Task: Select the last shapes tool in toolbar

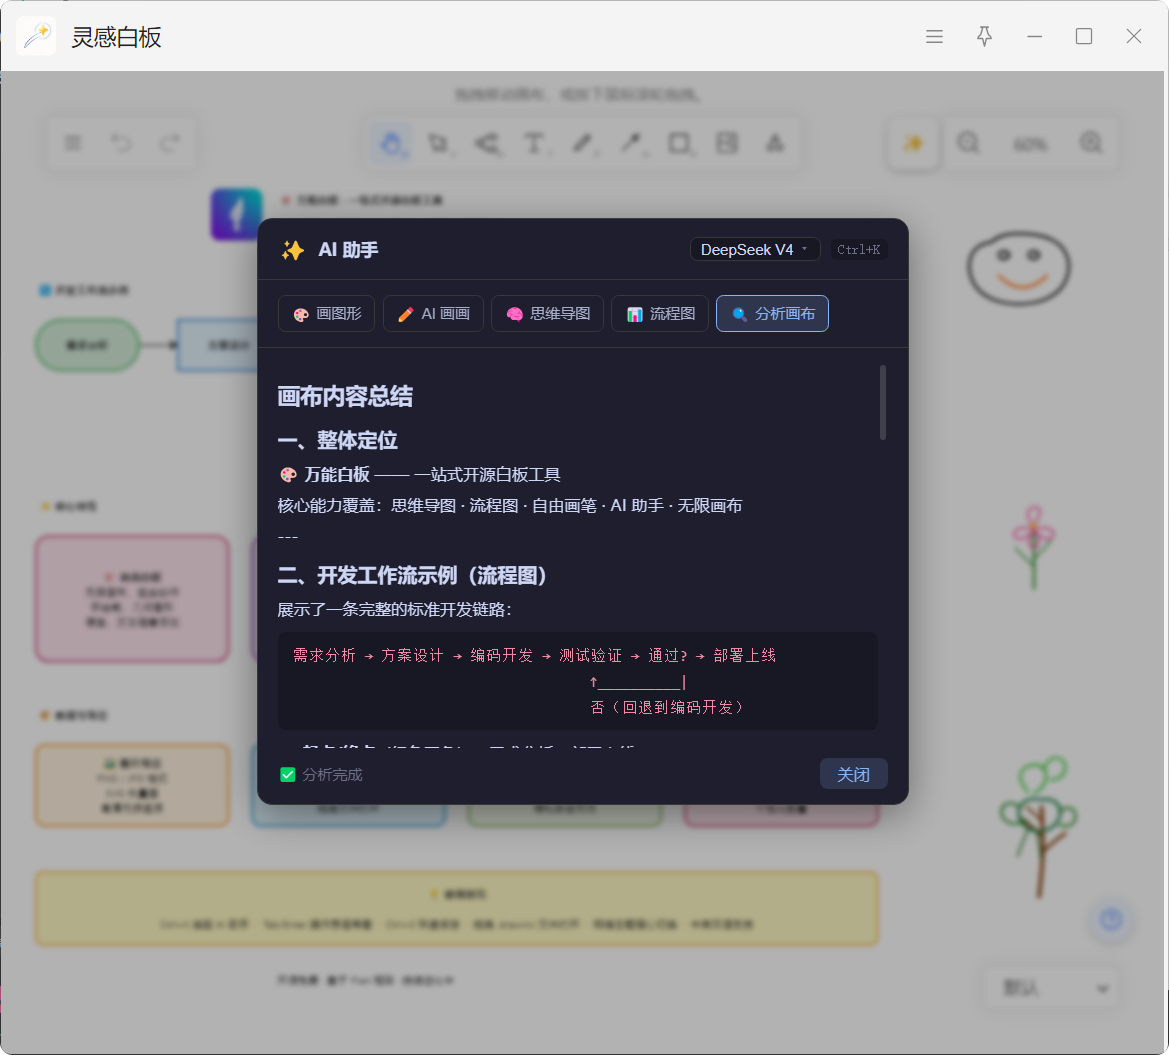Action: 775,143
